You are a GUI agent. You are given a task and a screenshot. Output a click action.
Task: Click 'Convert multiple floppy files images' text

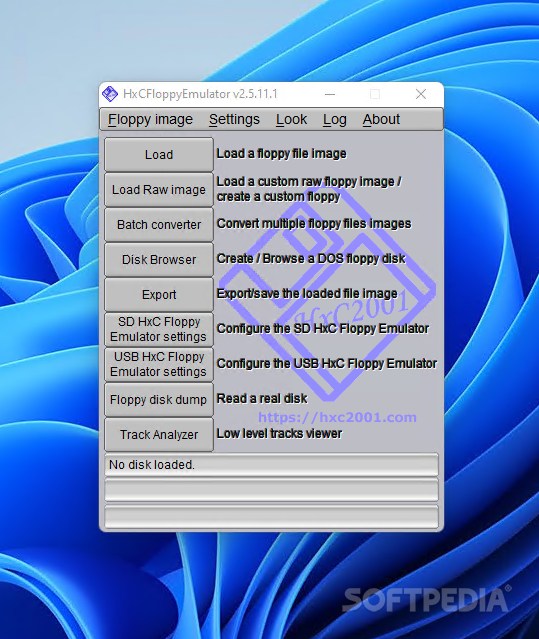click(x=314, y=224)
